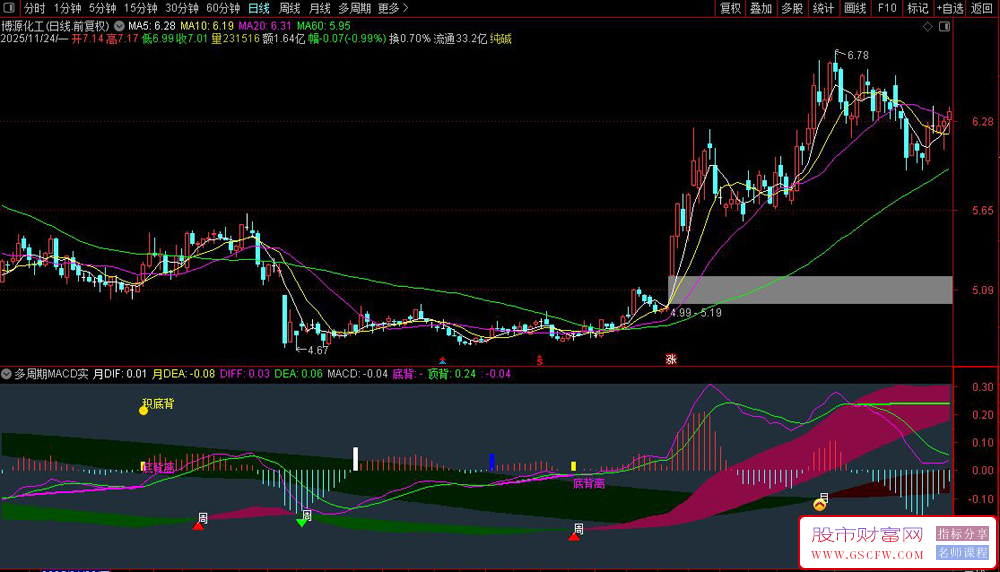Click the 复权 button
Screen dimensions: 1000x572
(x=731, y=8)
